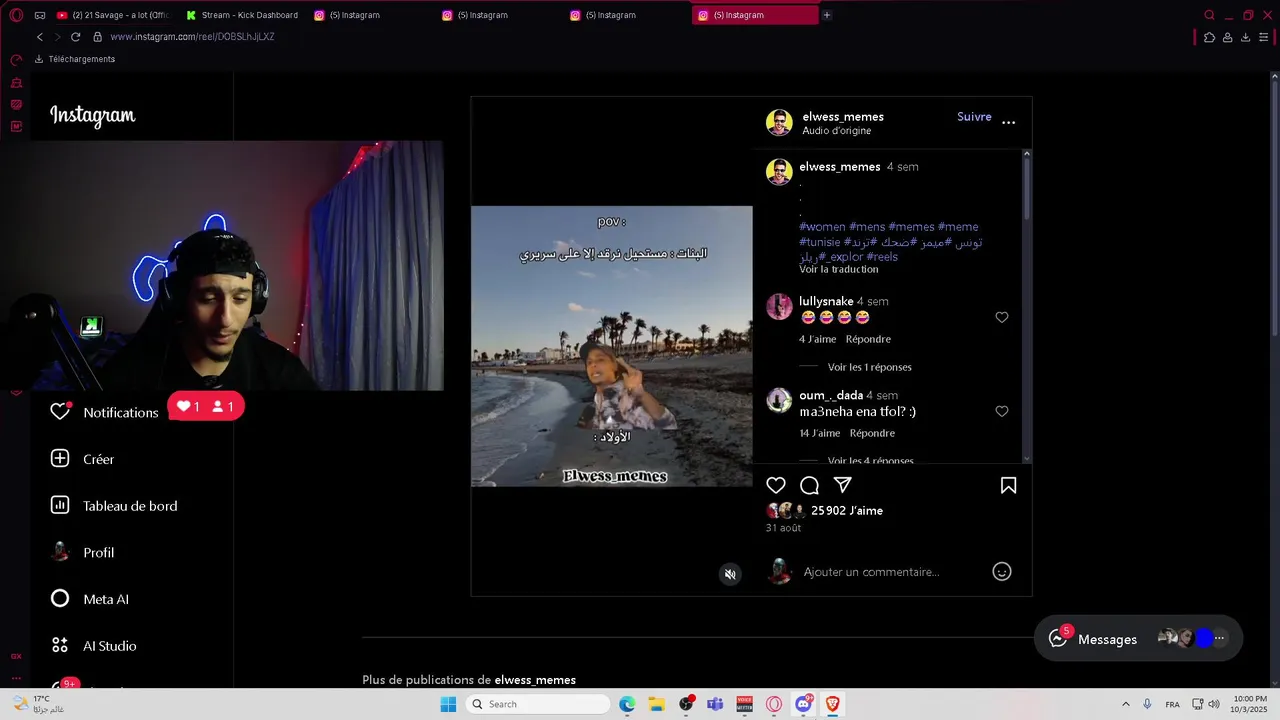This screenshot has height=720, width=1280.
Task: Reply to oum_._dada's comment via Répondre
Action: (872, 433)
